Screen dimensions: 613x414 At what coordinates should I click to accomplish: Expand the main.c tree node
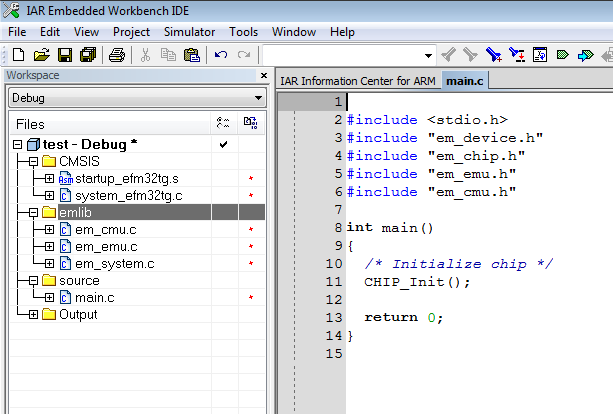click(x=49, y=298)
